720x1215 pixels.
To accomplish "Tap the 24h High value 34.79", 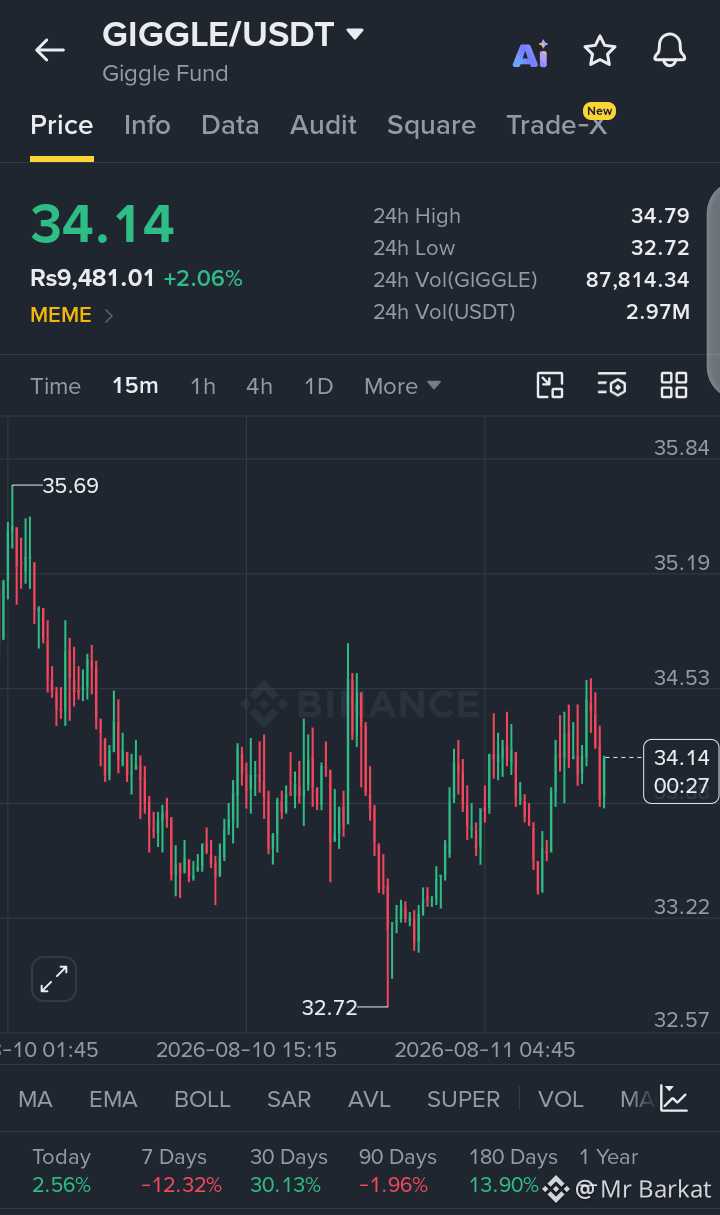I will point(660,216).
